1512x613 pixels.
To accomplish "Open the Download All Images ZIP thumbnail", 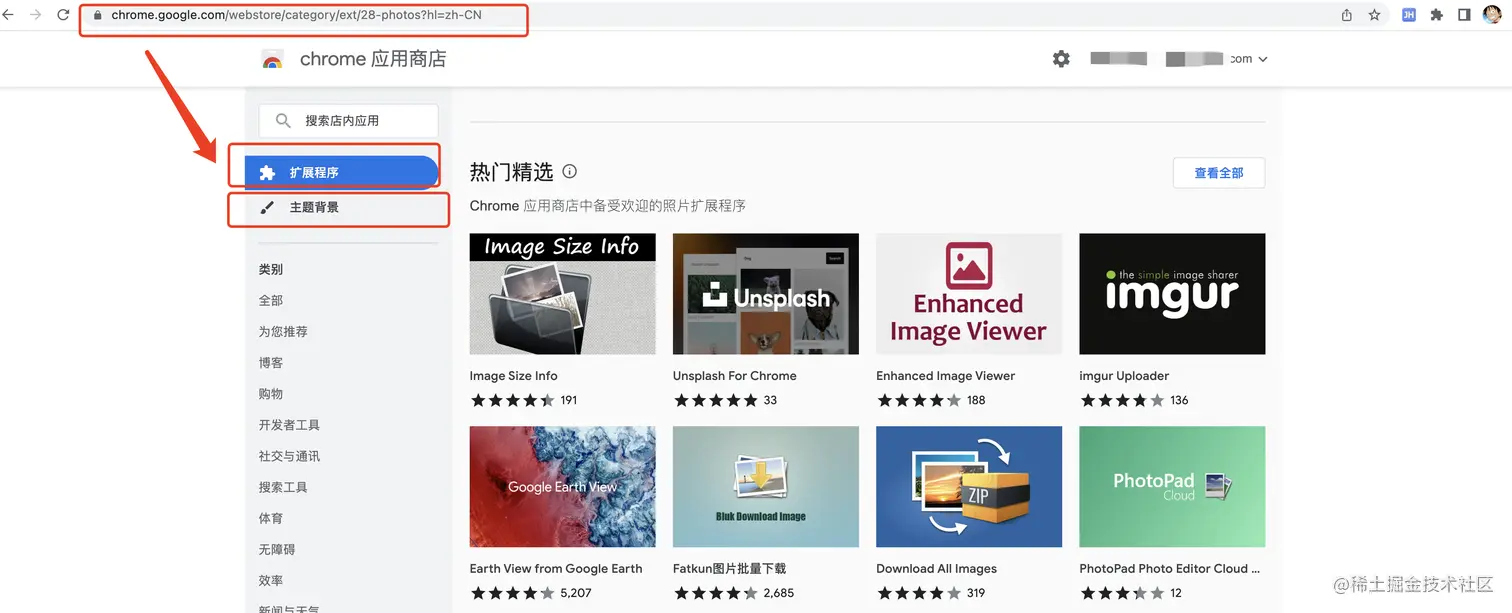I will click(x=969, y=487).
